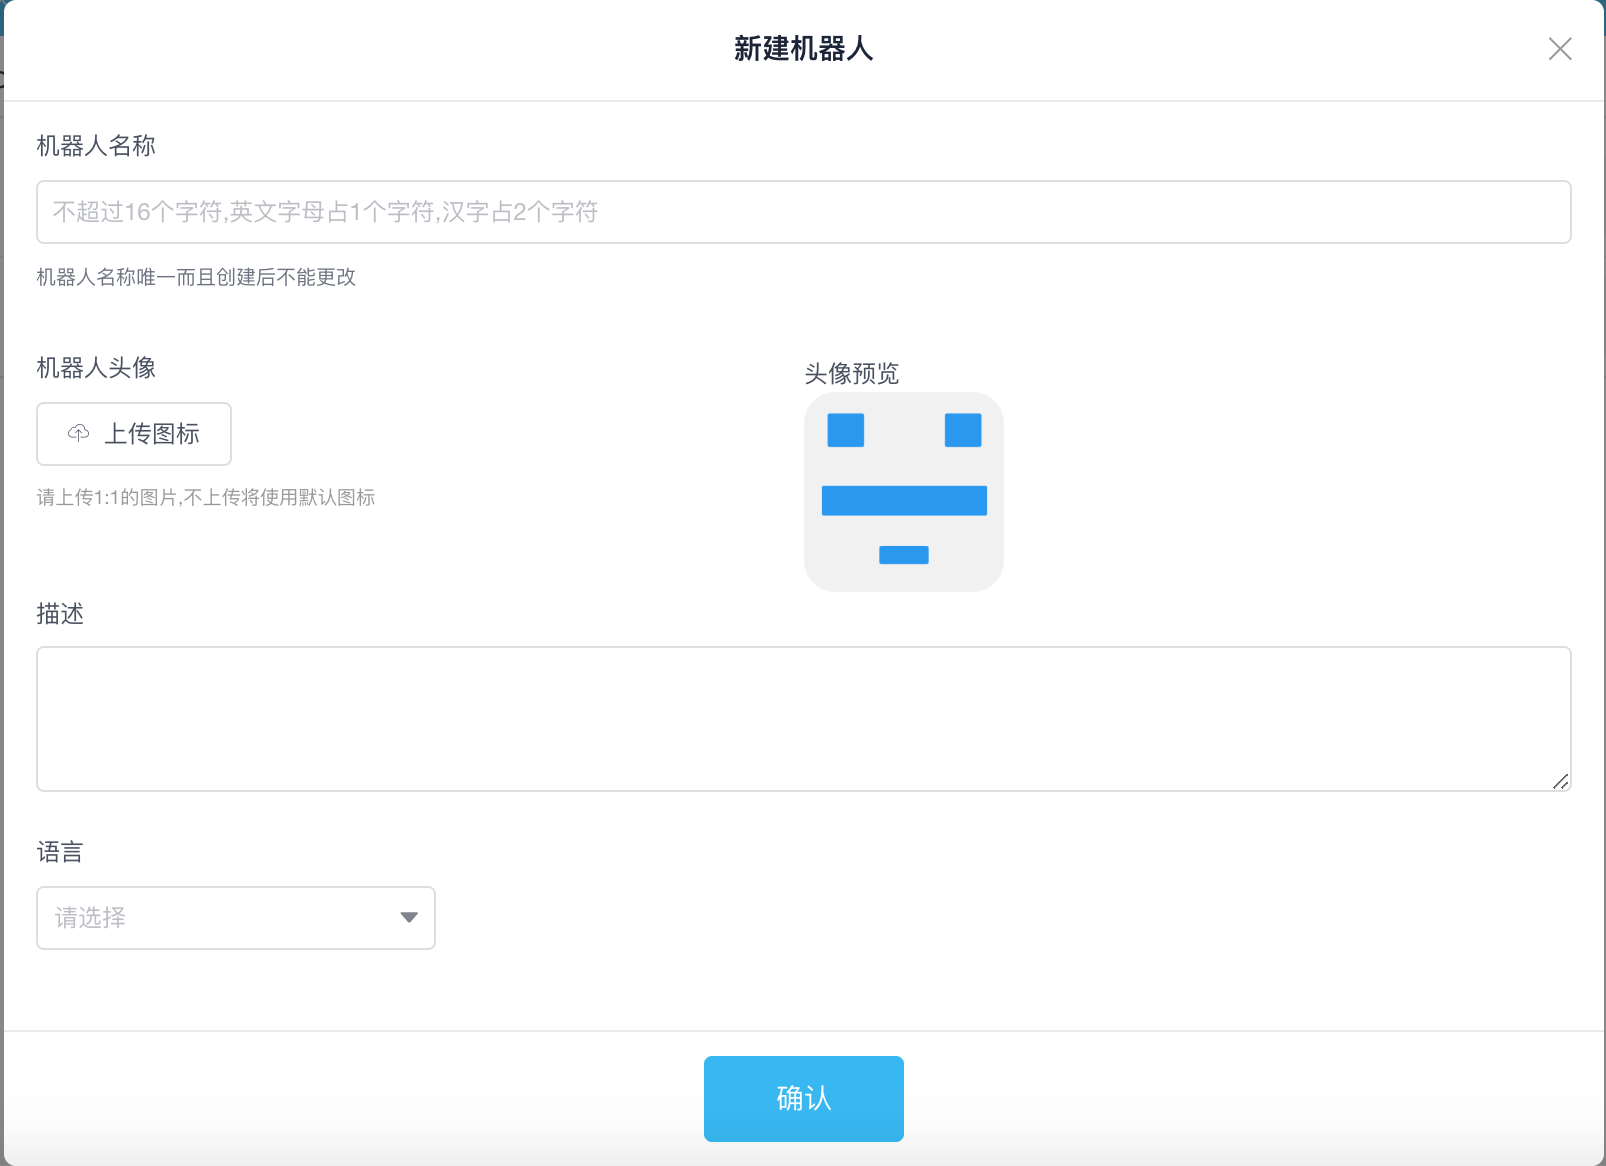Viewport: 1606px width, 1166px height.
Task: Click the 语言 field label
Action: pyautogui.click(x=60, y=852)
